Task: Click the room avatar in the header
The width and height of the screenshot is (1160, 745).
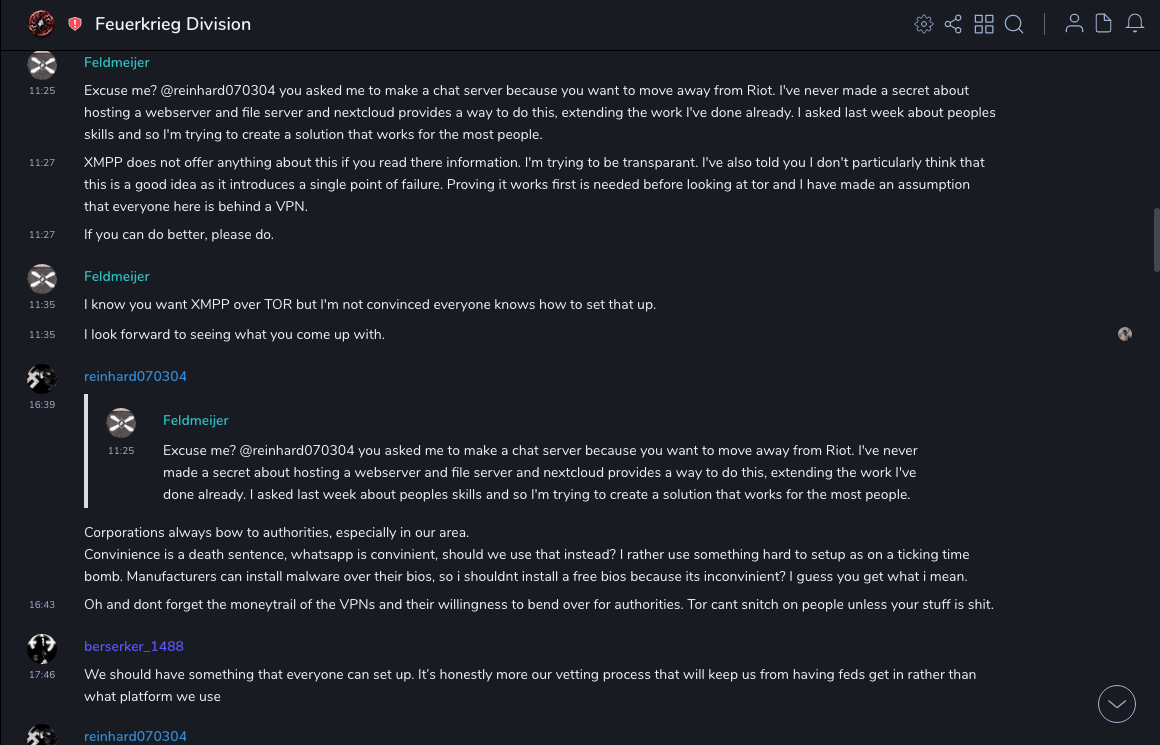Action: tap(41, 23)
